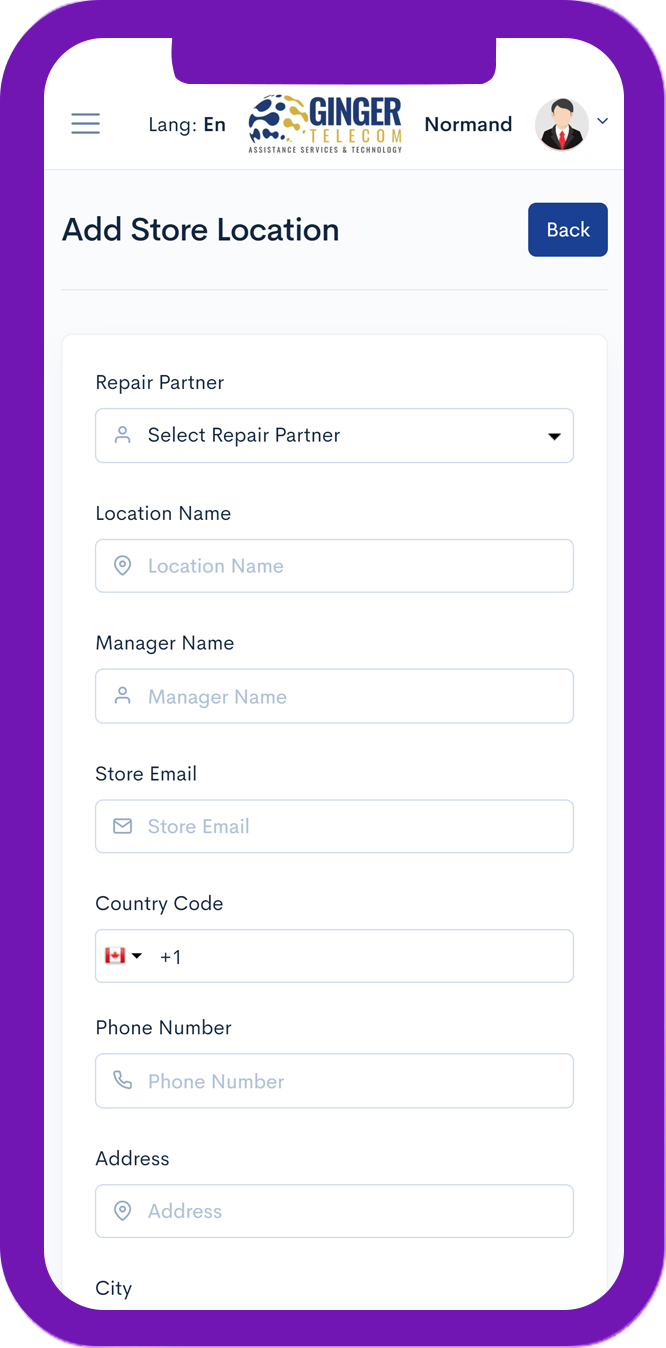Open the Lang: En language menu
The width and height of the screenshot is (666, 1348).
coord(187,125)
